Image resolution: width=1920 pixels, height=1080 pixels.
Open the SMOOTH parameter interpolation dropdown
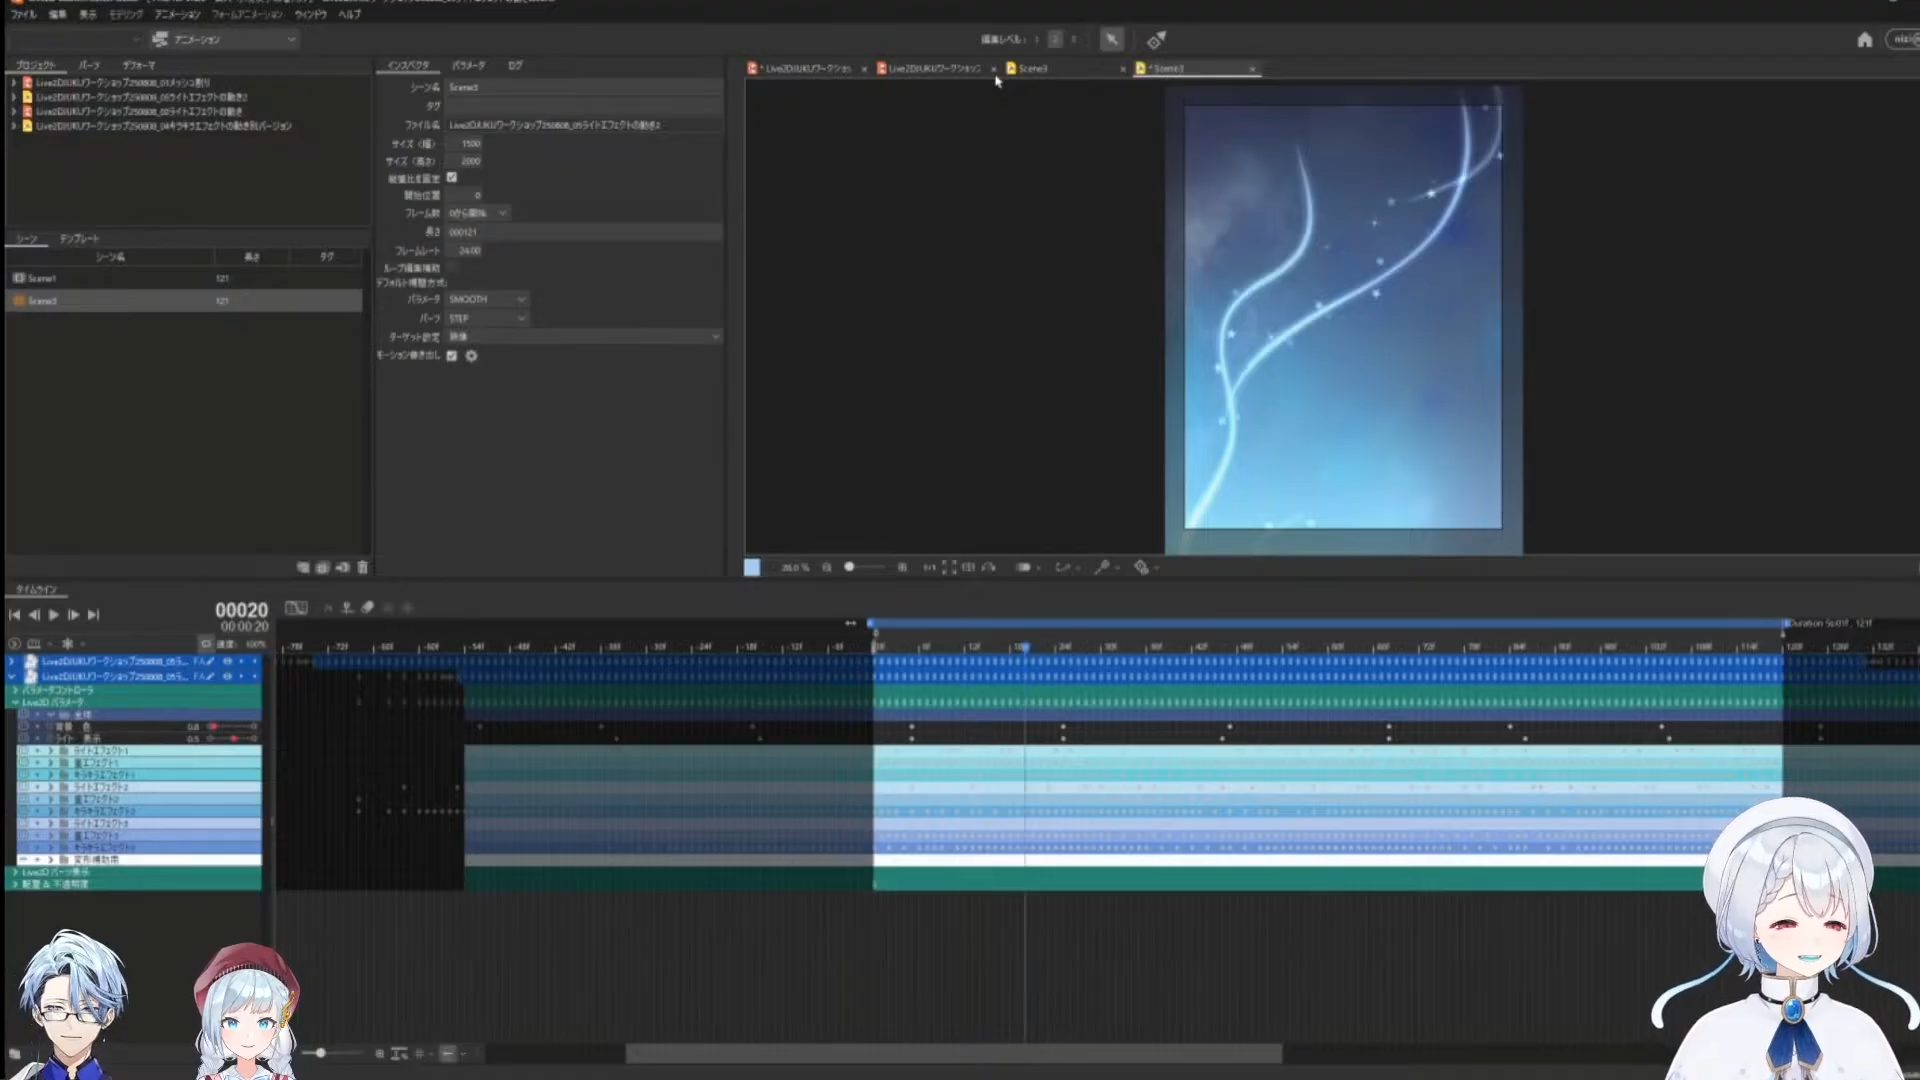click(487, 299)
